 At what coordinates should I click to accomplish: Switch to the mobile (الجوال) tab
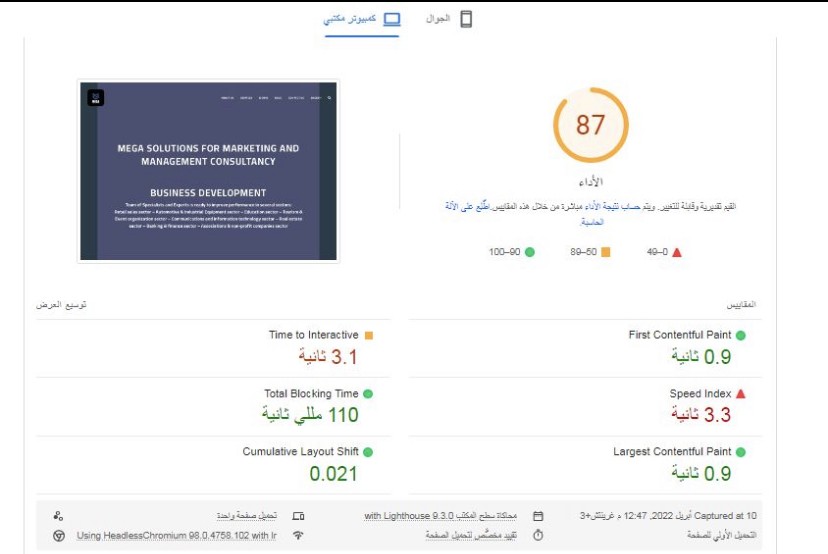click(x=449, y=19)
